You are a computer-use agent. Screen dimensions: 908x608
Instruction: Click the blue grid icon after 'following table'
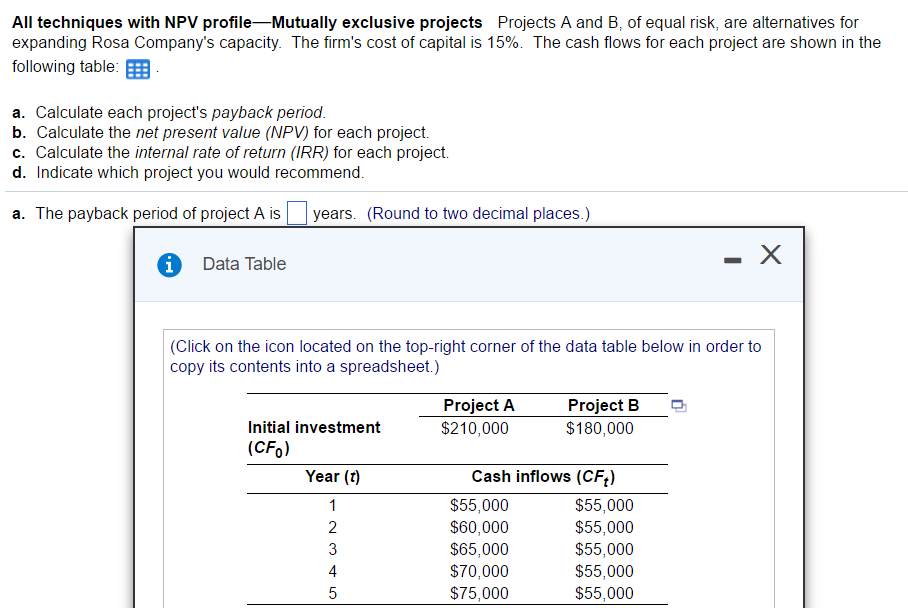pos(136,69)
